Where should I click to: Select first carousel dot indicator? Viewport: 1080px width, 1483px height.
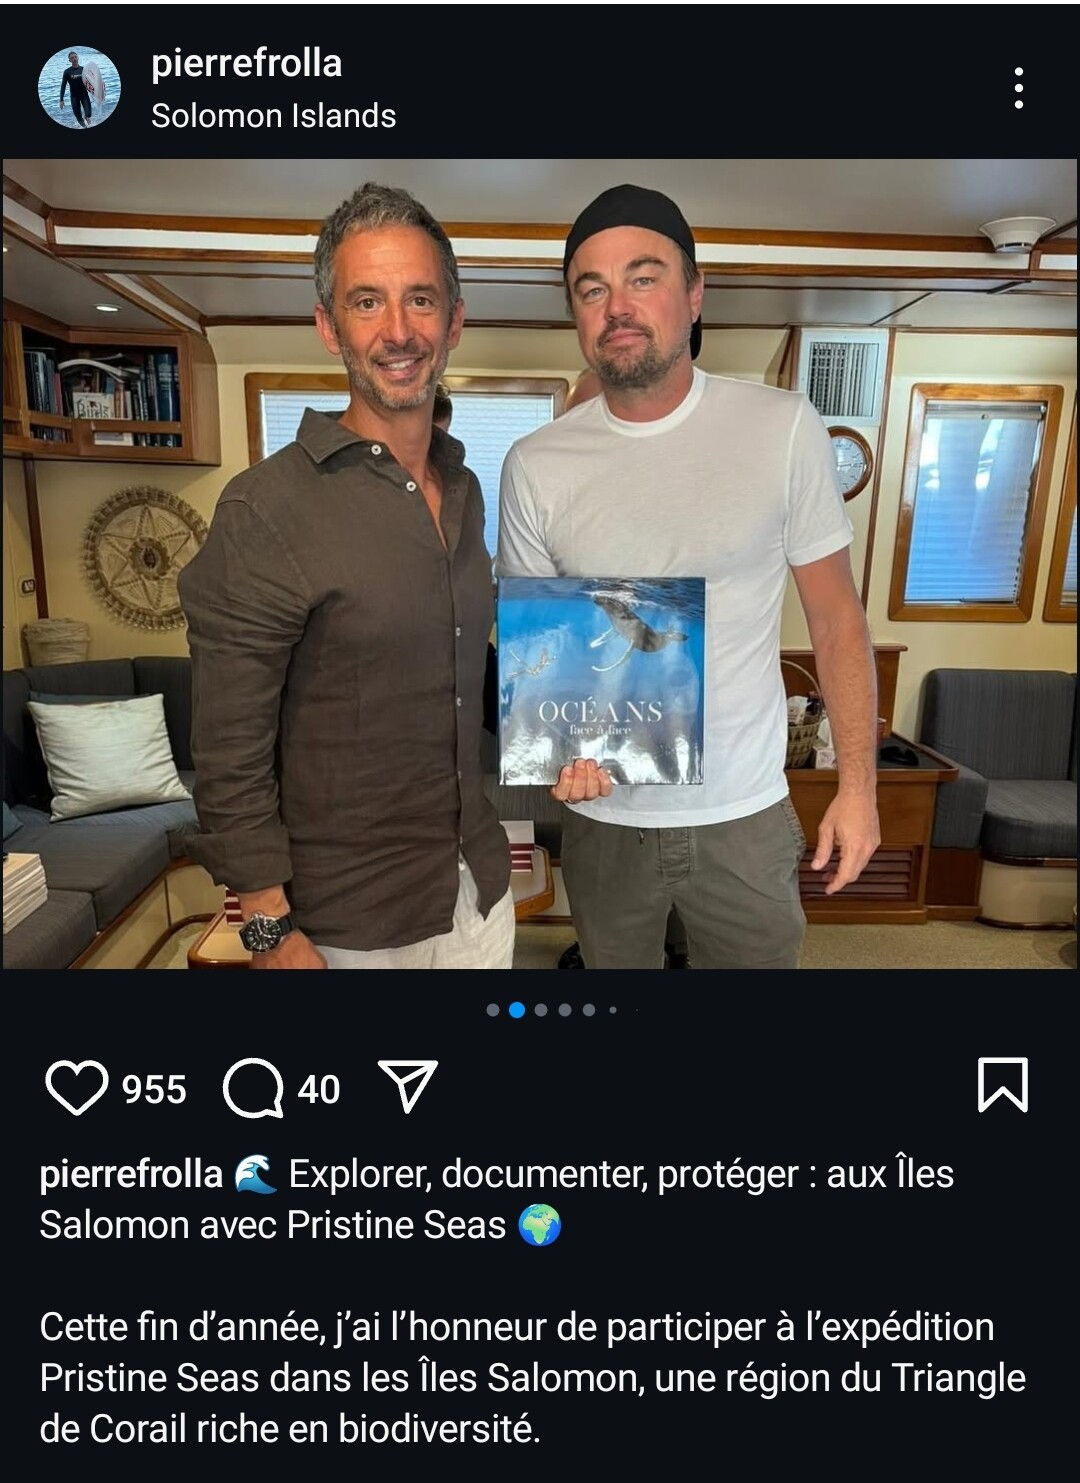(493, 1010)
